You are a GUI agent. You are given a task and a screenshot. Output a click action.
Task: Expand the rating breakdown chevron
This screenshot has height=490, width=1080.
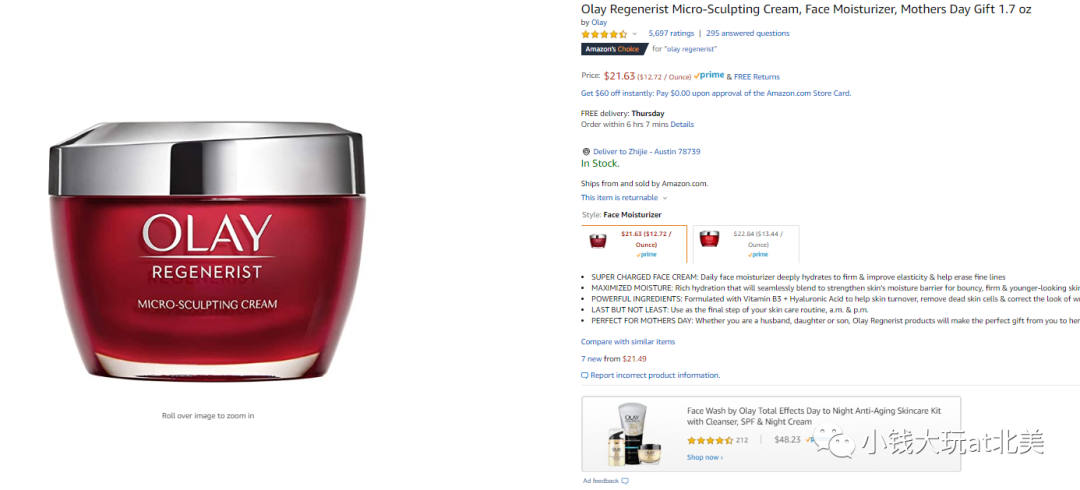634,34
